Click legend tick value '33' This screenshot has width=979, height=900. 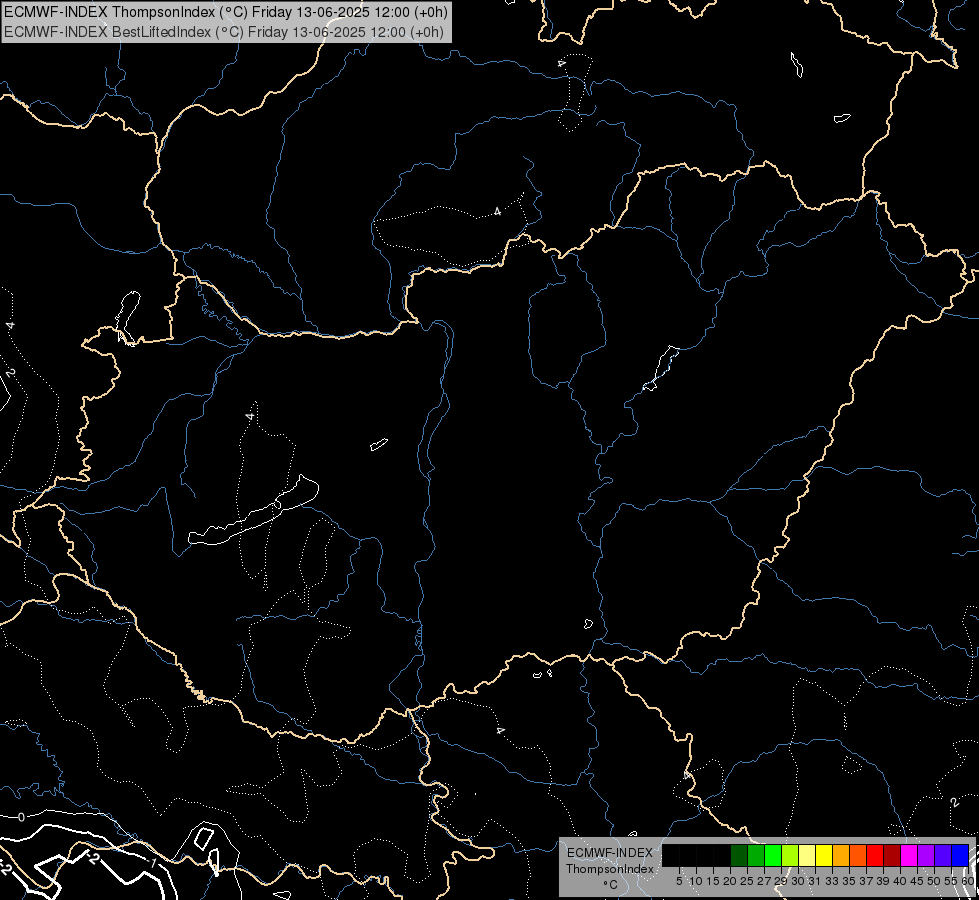coord(832,881)
